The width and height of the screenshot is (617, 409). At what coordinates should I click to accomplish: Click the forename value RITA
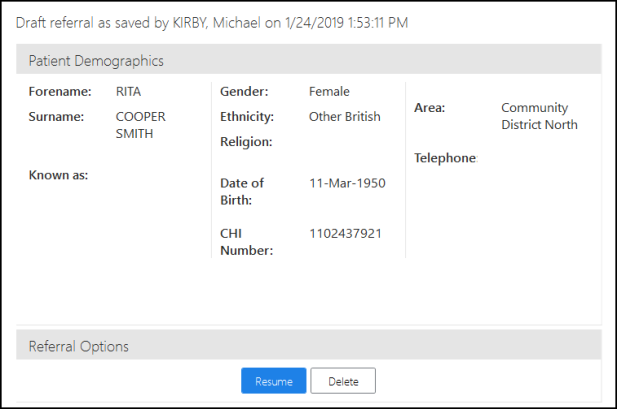click(x=128, y=92)
